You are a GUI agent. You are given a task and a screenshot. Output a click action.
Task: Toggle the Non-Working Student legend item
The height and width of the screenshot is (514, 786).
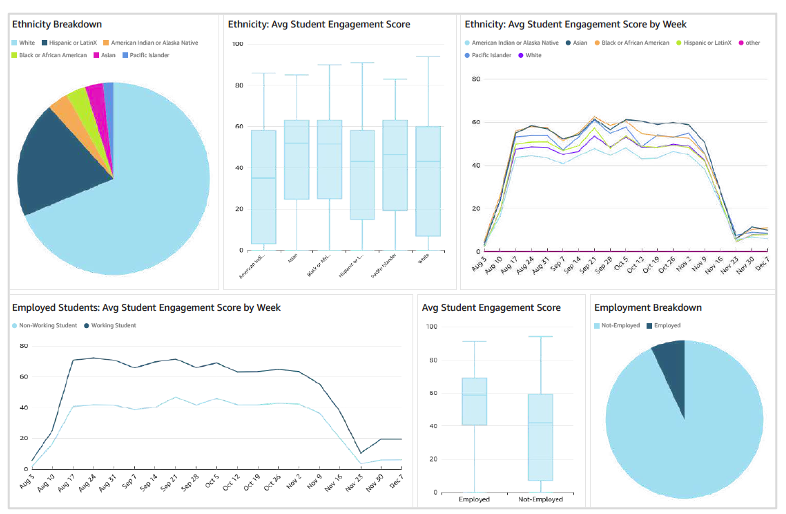[x=45, y=326]
